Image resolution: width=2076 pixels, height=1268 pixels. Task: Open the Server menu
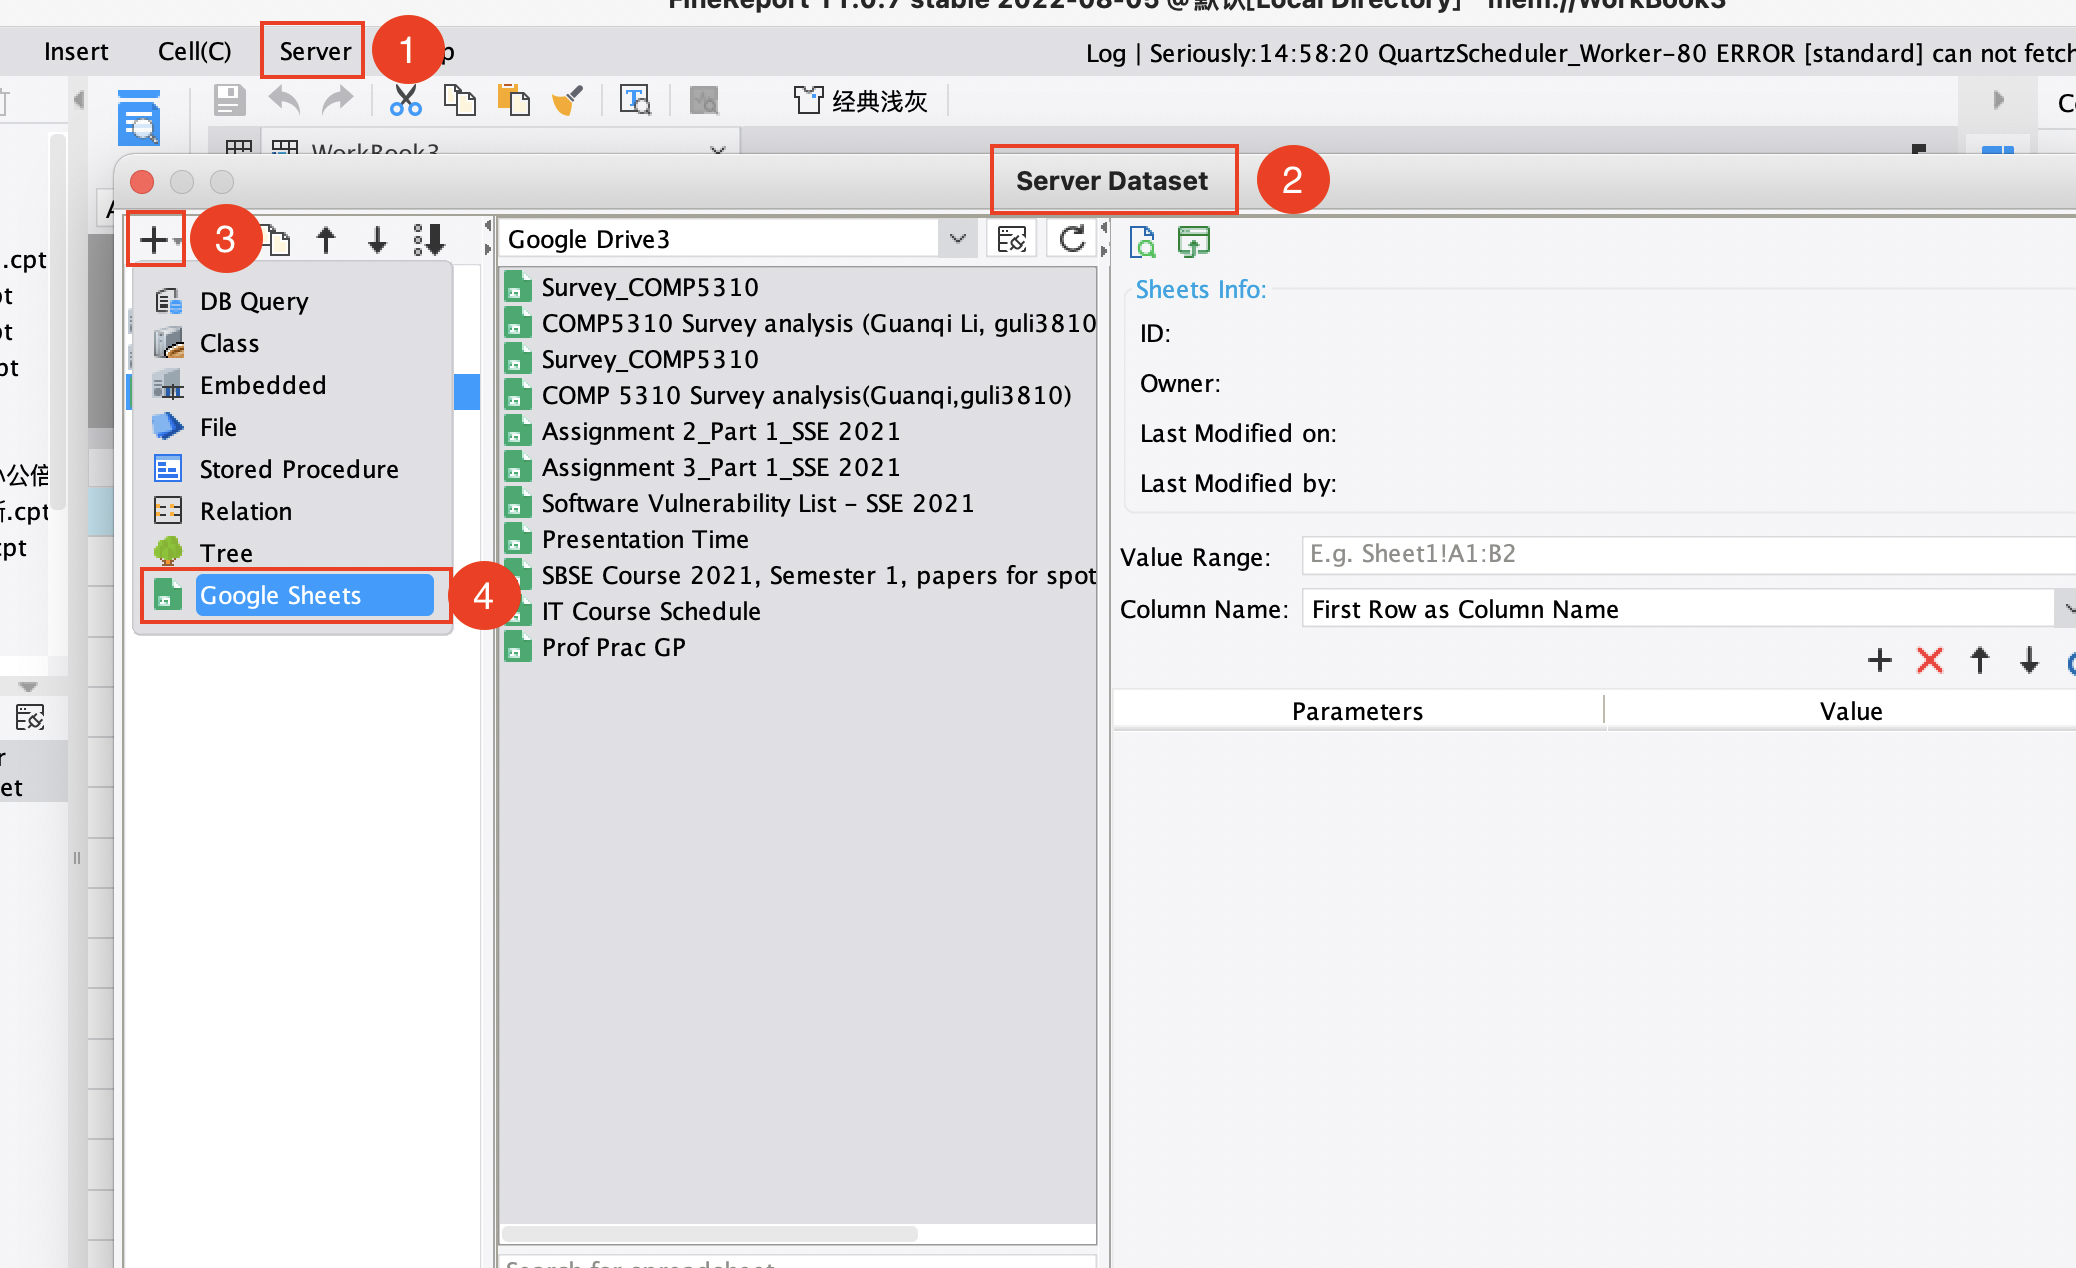(x=311, y=50)
